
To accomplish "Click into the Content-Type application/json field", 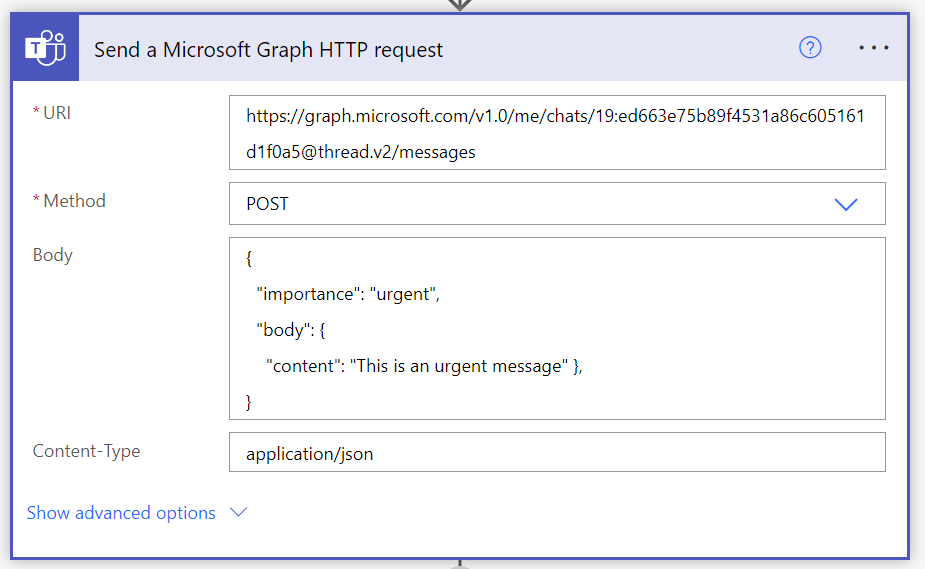I will [x=557, y=453].
